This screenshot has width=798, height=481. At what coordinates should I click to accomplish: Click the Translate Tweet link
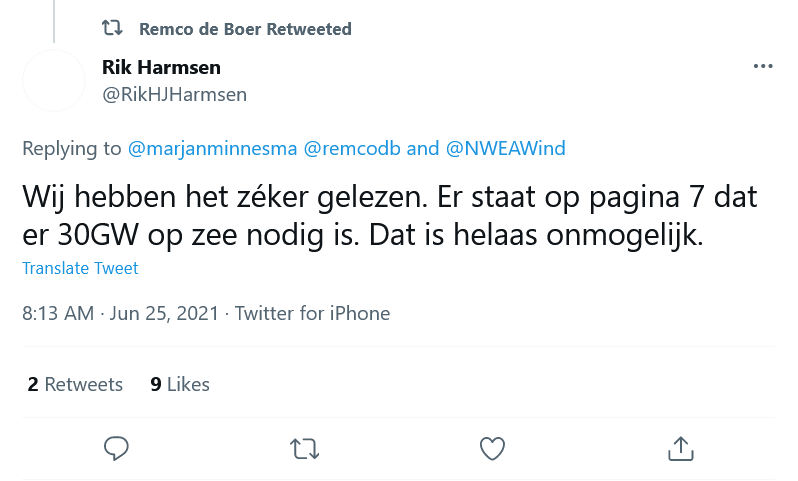click(x=80, y=268)
